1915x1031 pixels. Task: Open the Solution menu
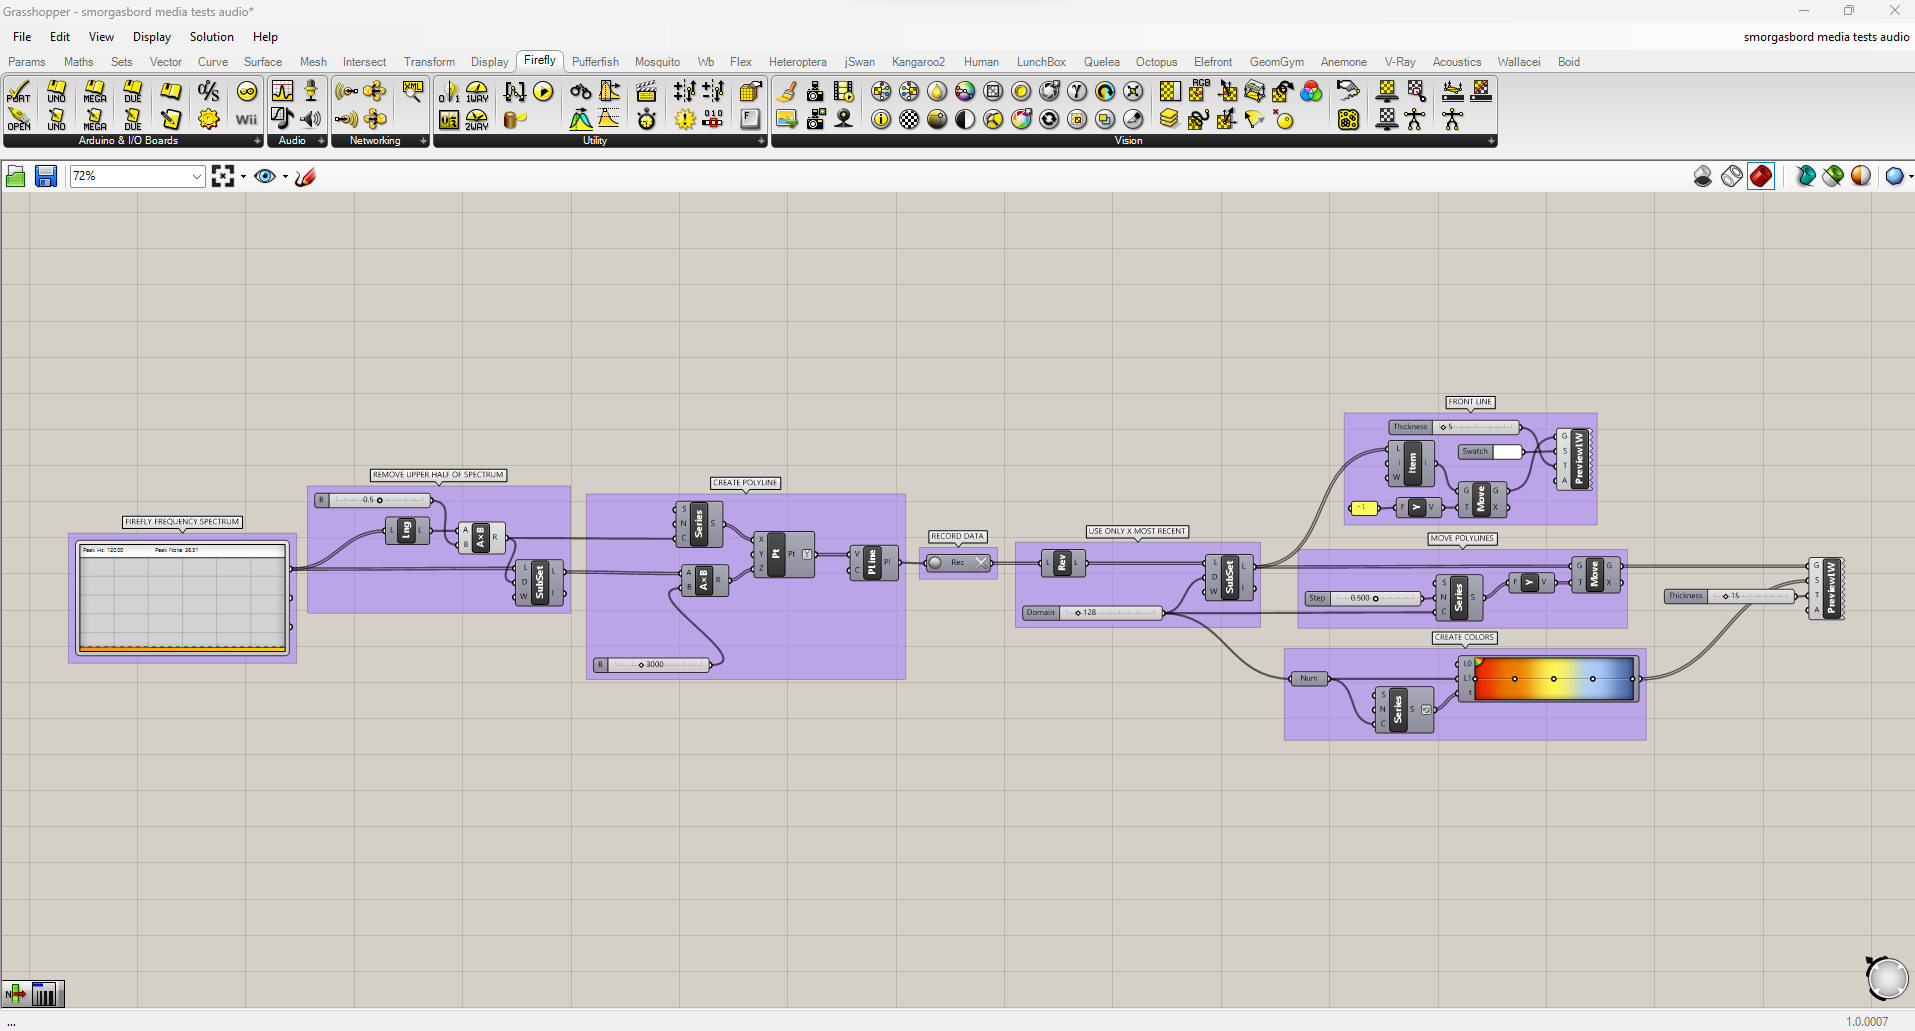211,37
